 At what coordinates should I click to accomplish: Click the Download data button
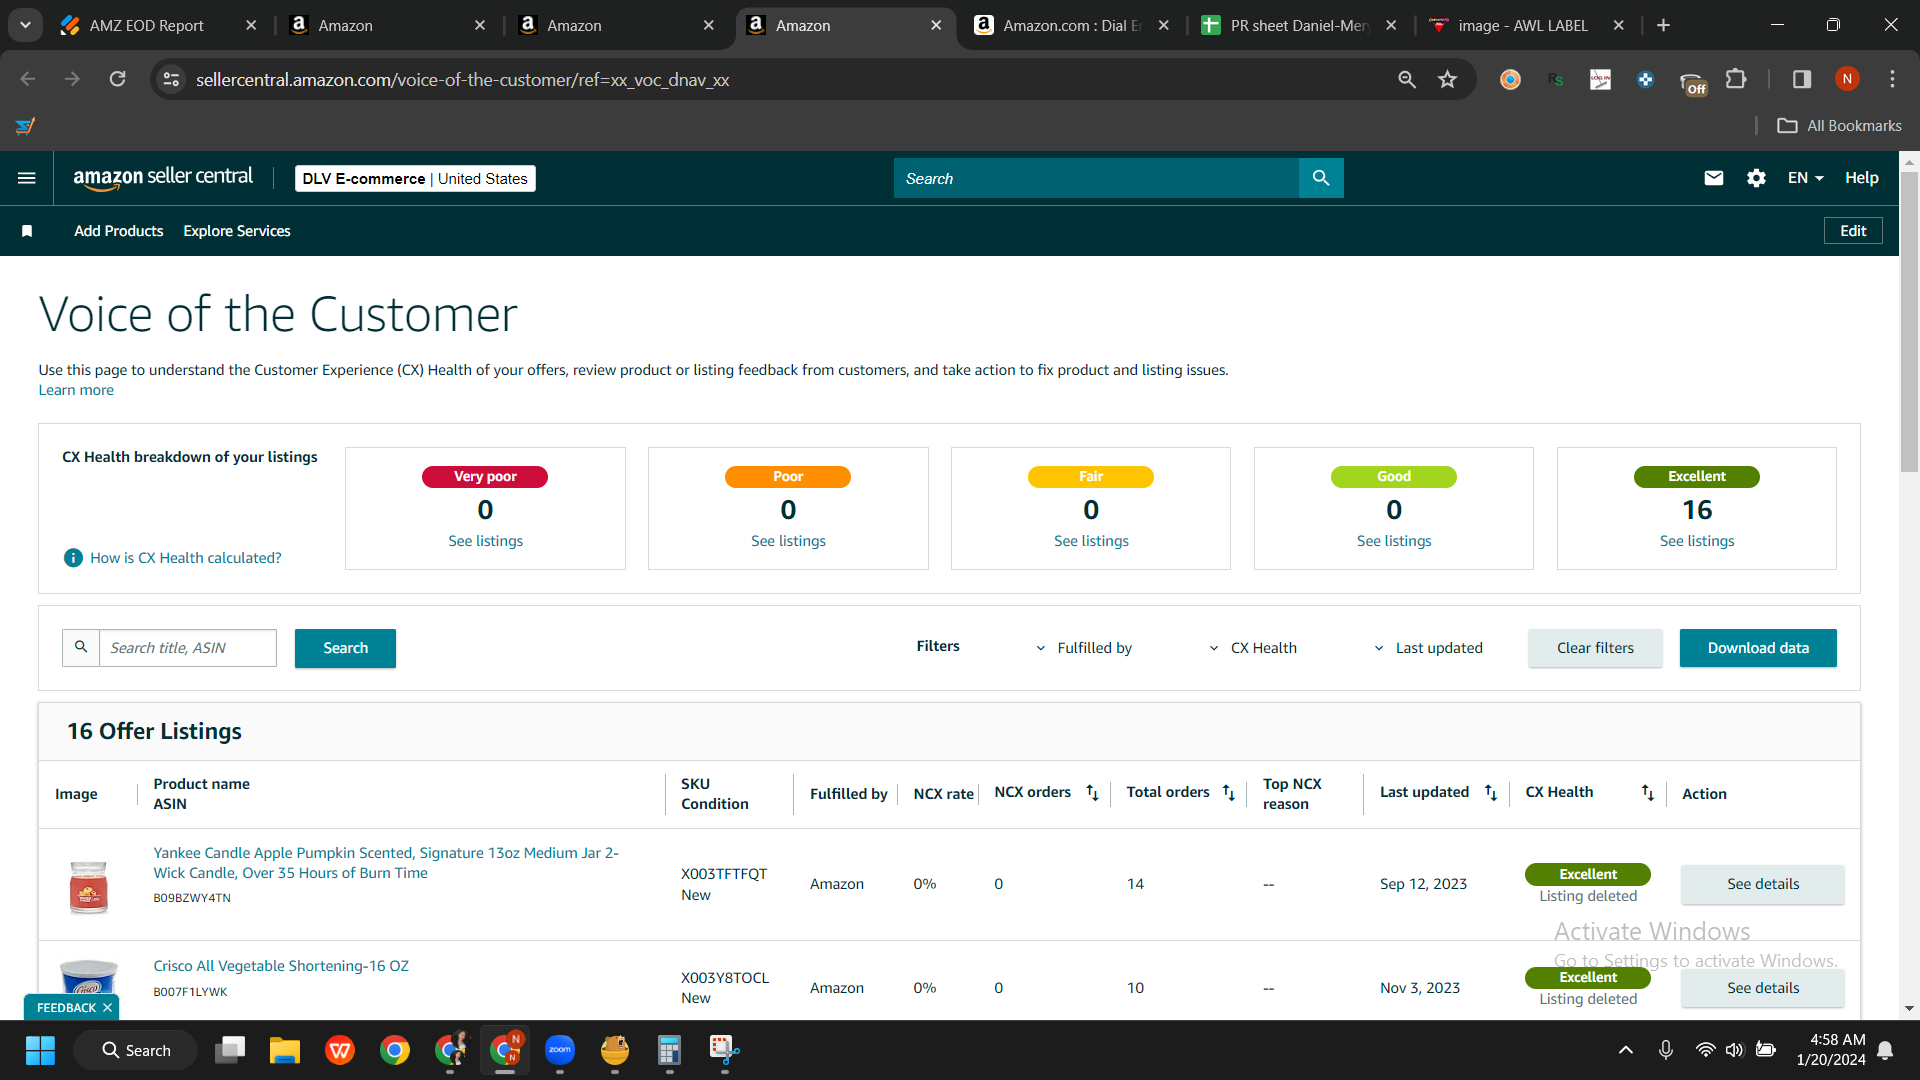click(x=1758, y=648)
